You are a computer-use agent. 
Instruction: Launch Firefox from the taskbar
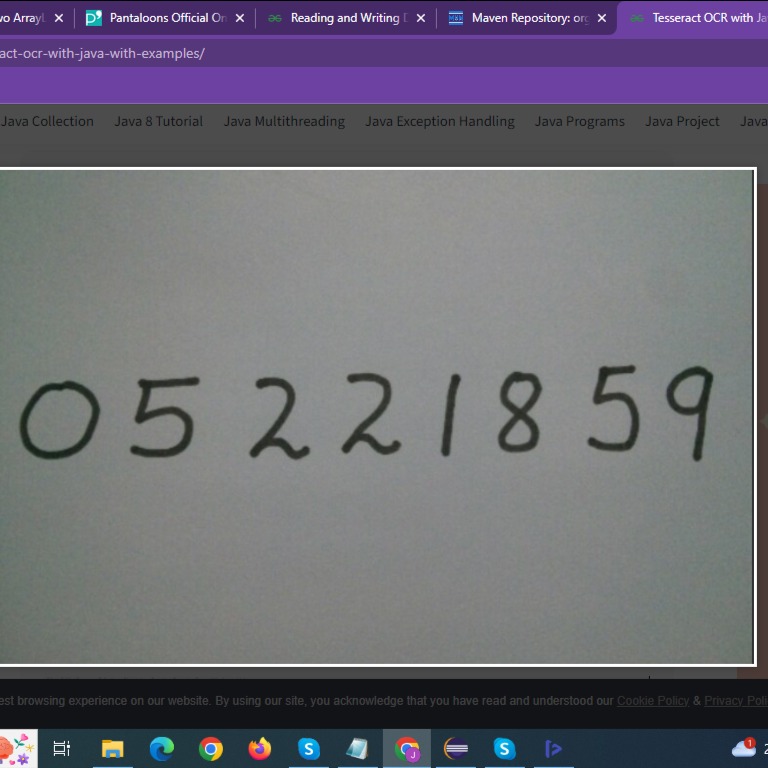(x=260, y=748)
